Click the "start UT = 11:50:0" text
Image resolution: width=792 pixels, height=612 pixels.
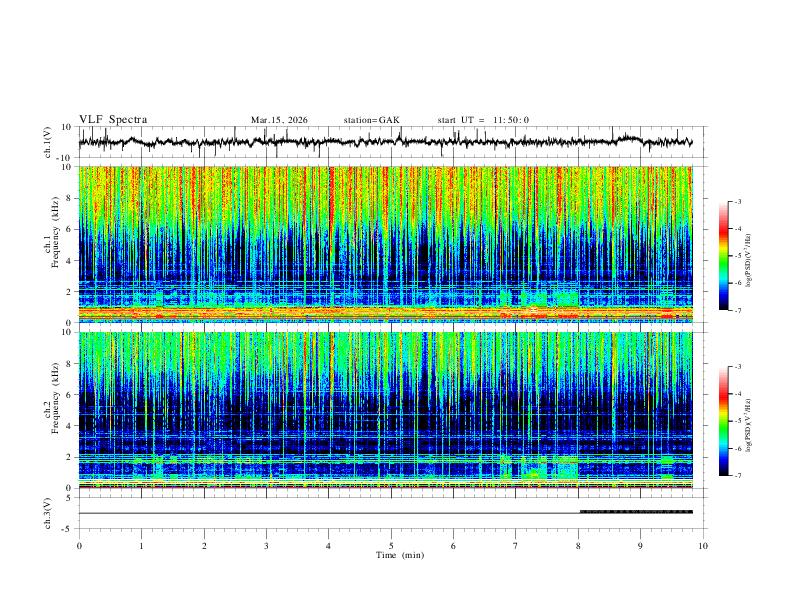(483, 120)
